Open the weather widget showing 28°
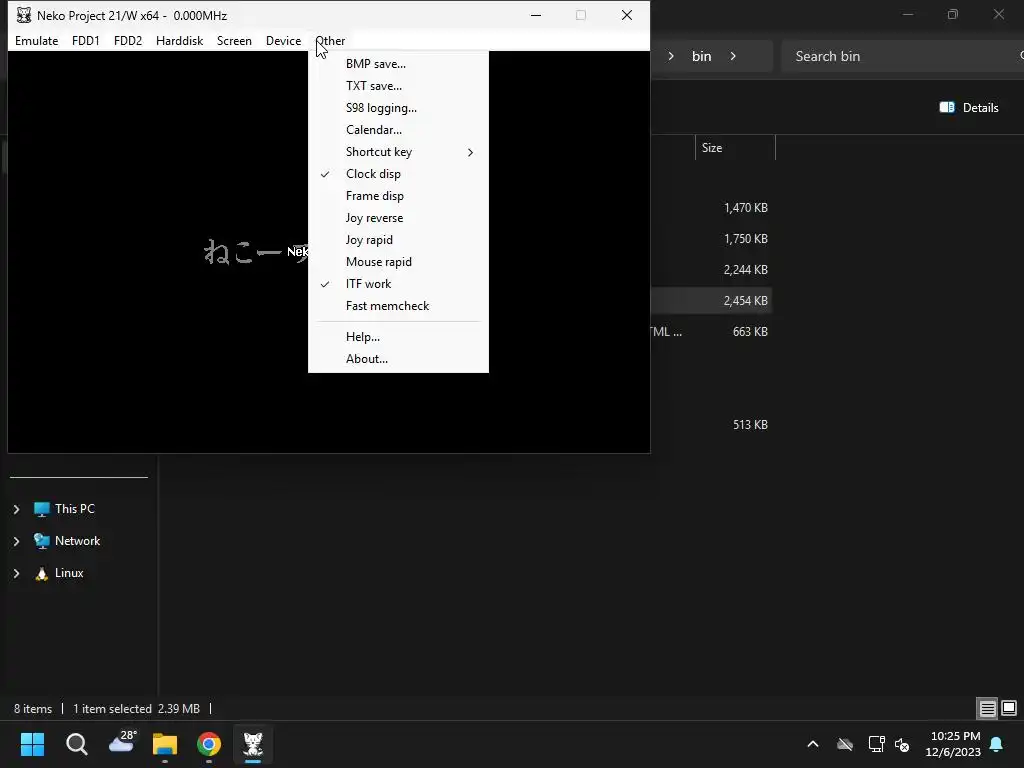 click(121, 743)
